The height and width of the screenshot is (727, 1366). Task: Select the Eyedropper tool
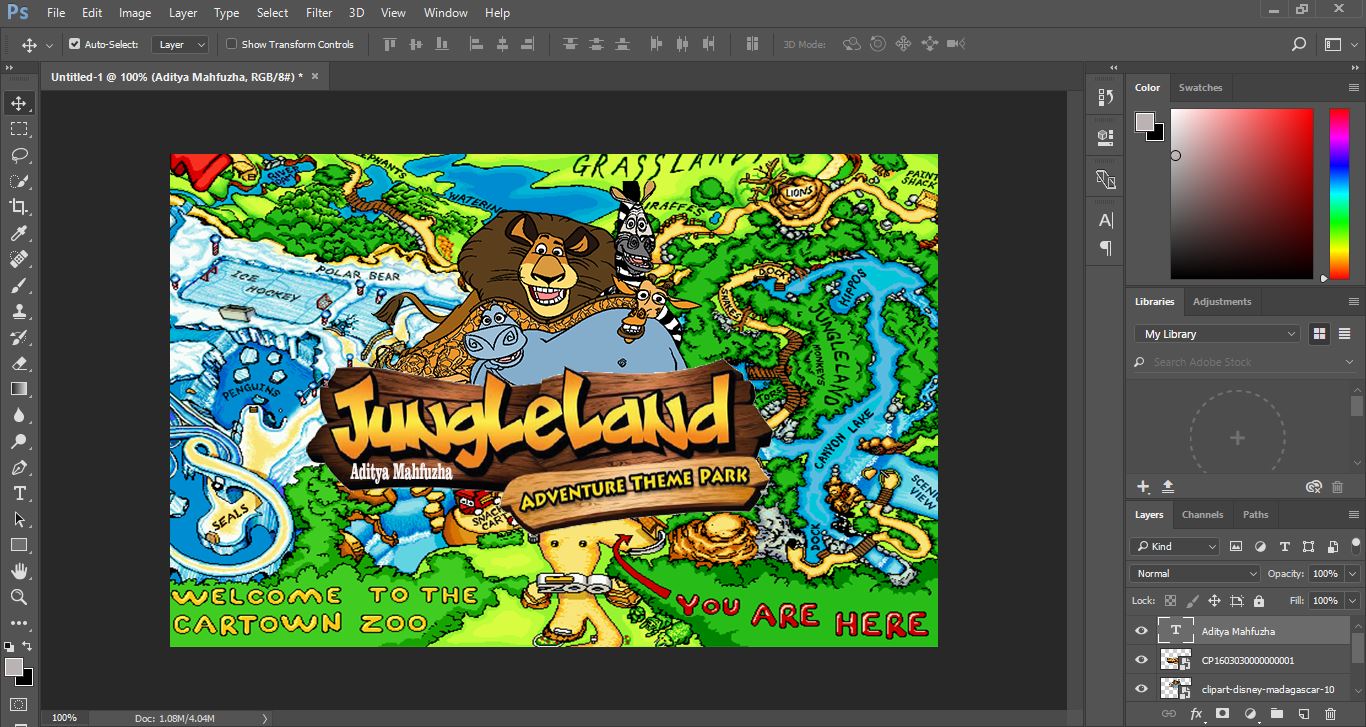[19, 233]
